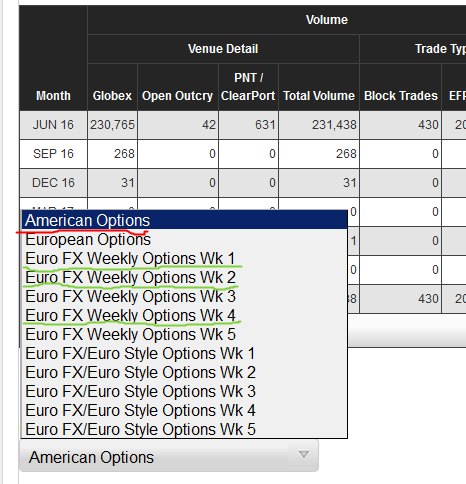
Task: Select Euro FX/Euro Style Options Wk 2
Action: coord(184,372)
